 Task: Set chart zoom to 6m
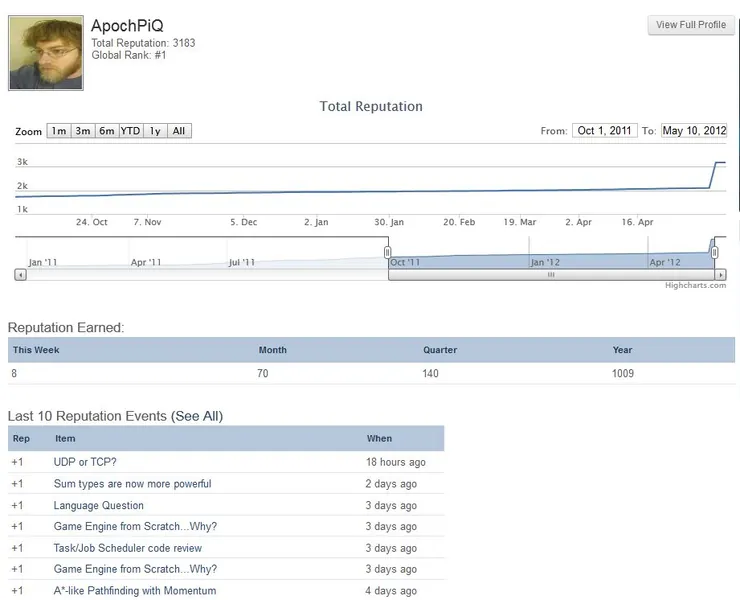tap(107, 131)
